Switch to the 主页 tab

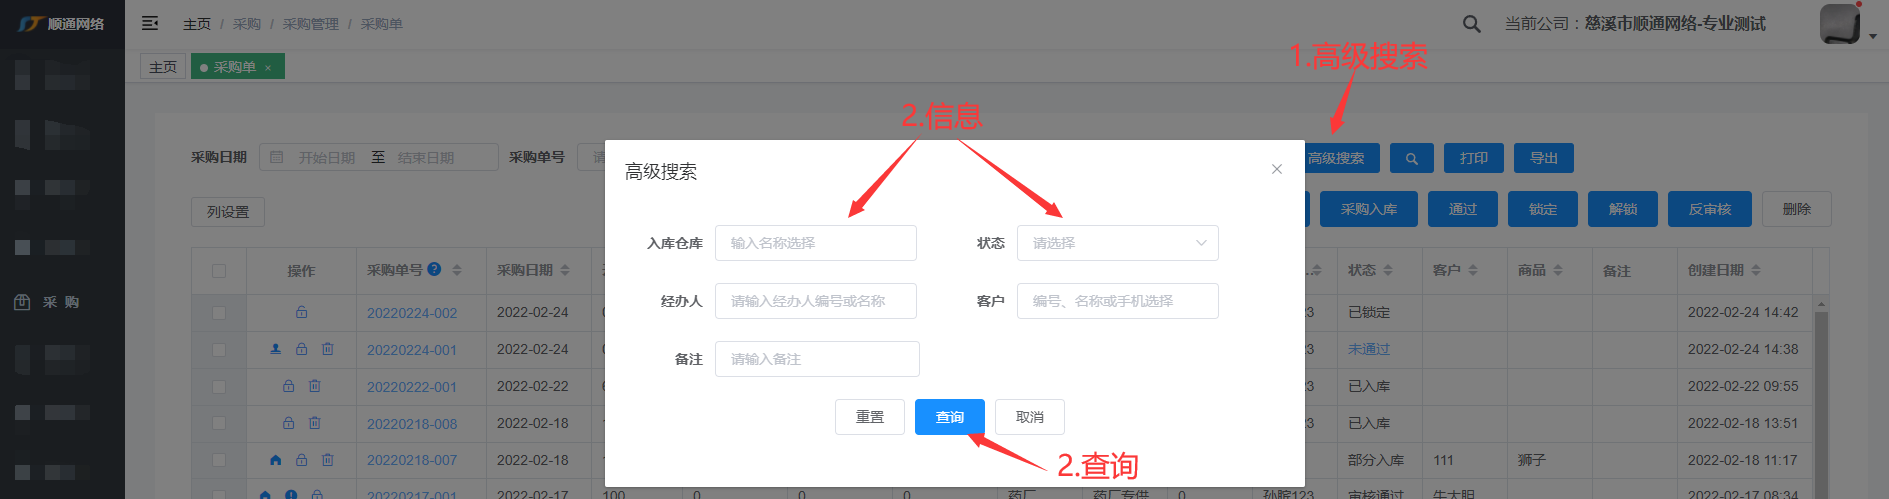[x=163, y=67]
